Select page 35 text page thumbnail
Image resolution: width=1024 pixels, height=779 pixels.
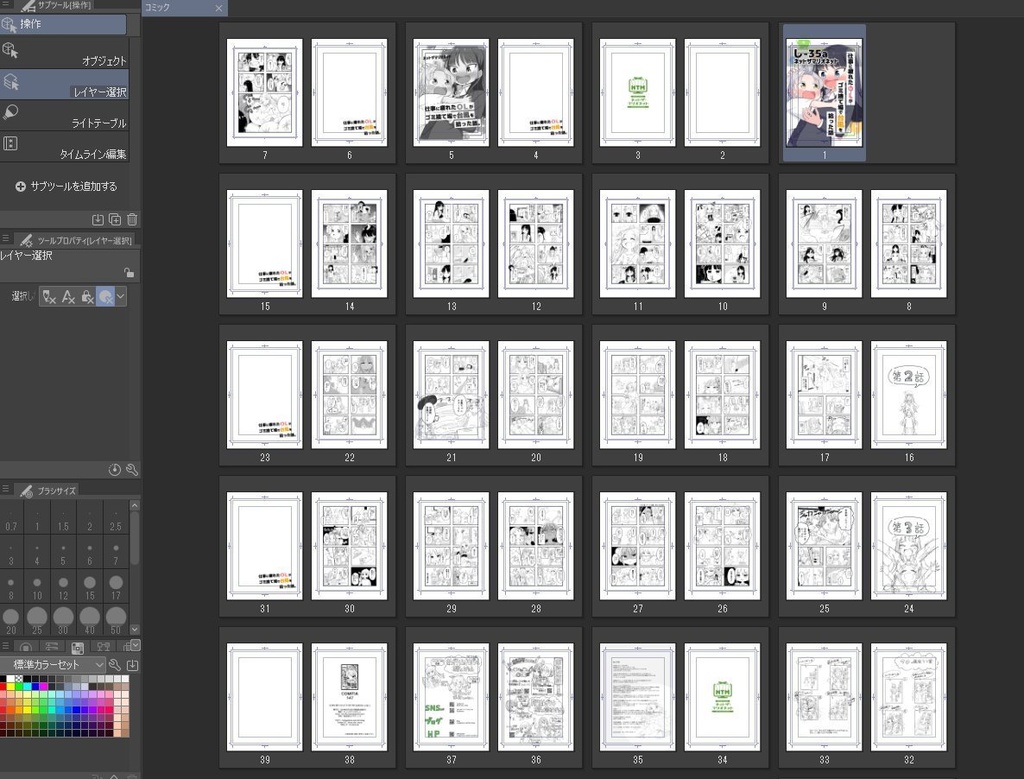(x=637, y=697)
